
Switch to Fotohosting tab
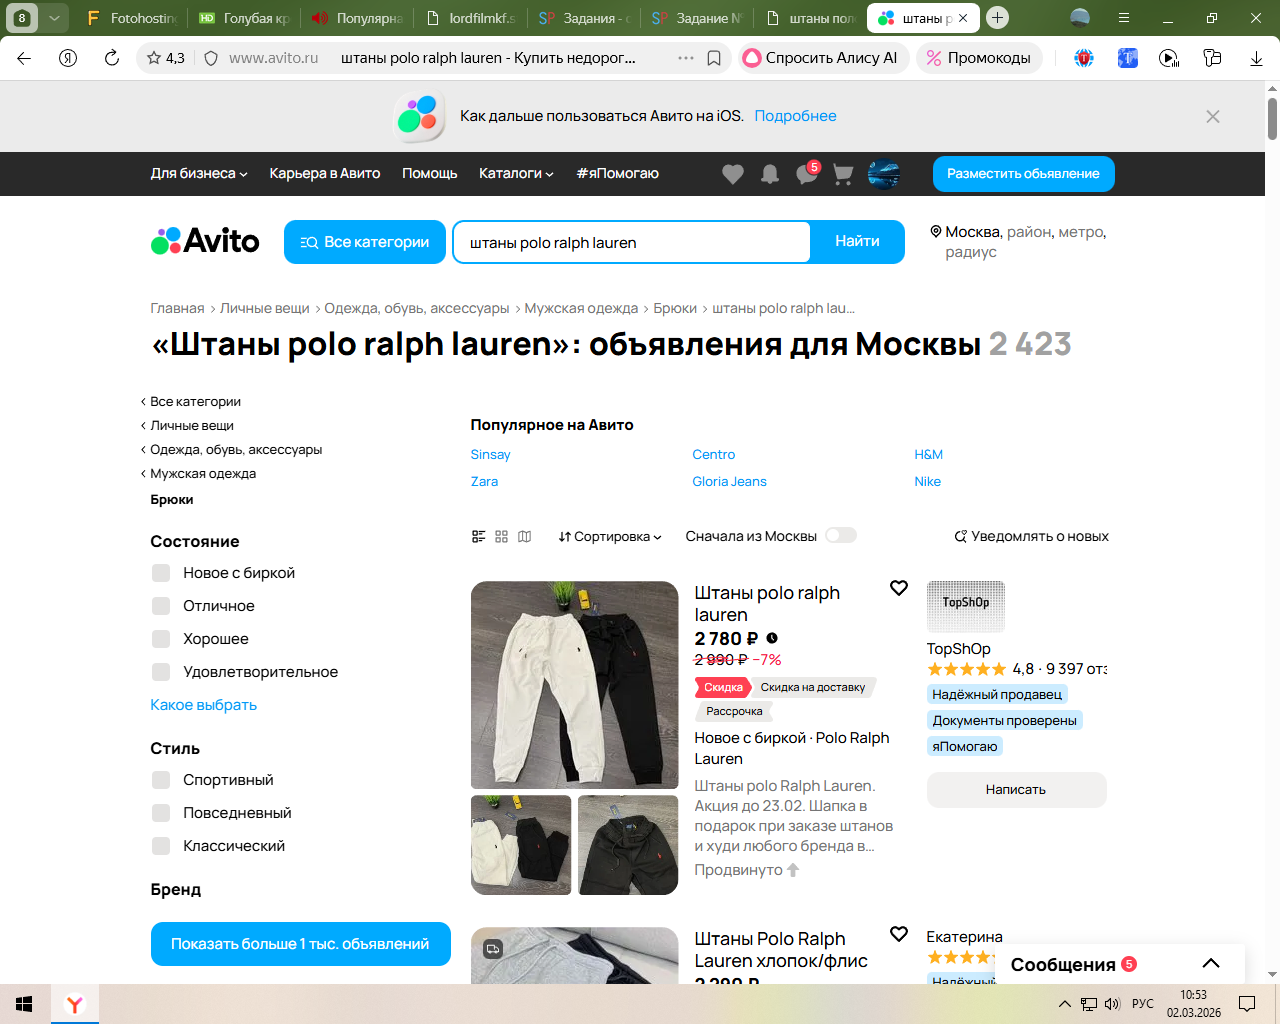[131, 18]
